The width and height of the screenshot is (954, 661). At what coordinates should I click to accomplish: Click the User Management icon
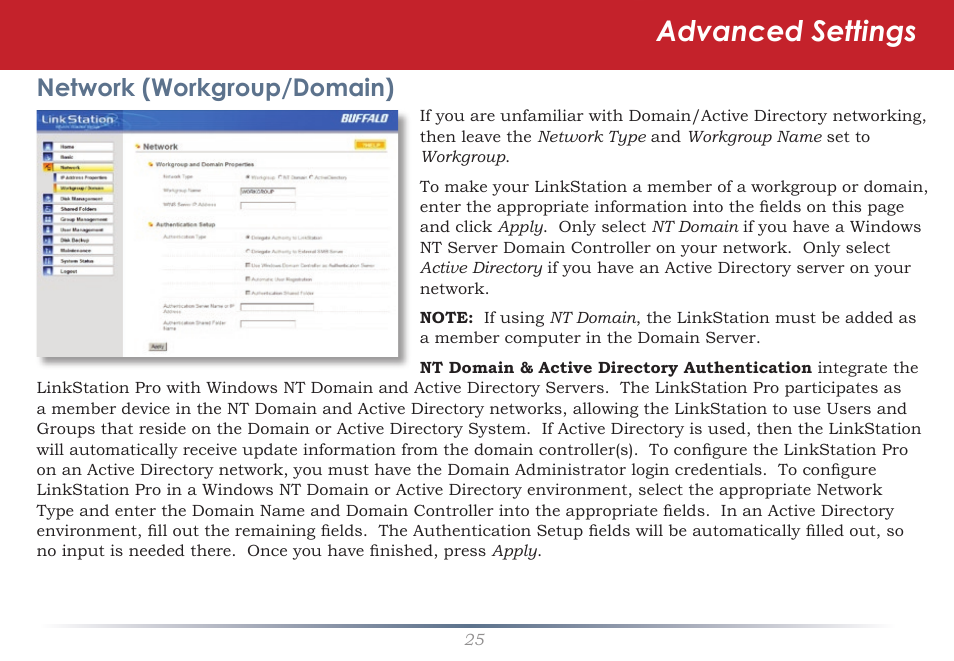tap(48, 229)
